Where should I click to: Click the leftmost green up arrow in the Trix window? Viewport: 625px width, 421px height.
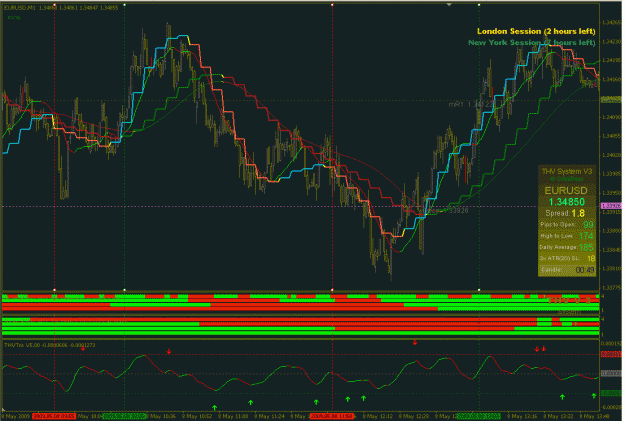[x=214, y=407]
